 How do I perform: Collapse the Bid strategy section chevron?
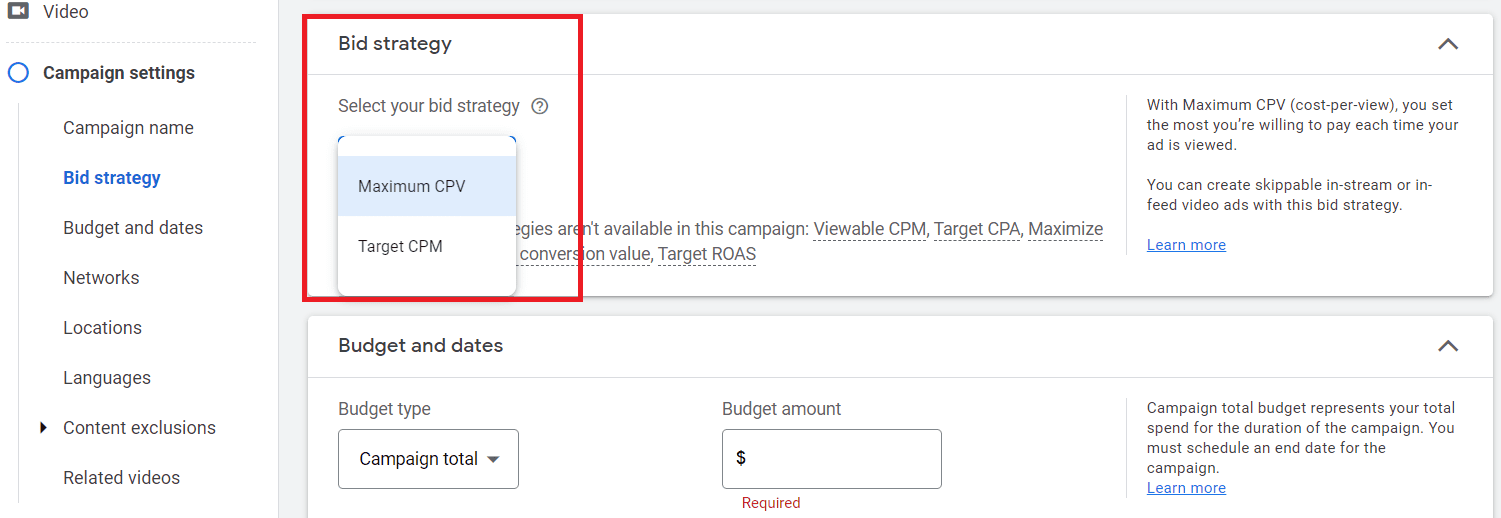[1447, 44]
